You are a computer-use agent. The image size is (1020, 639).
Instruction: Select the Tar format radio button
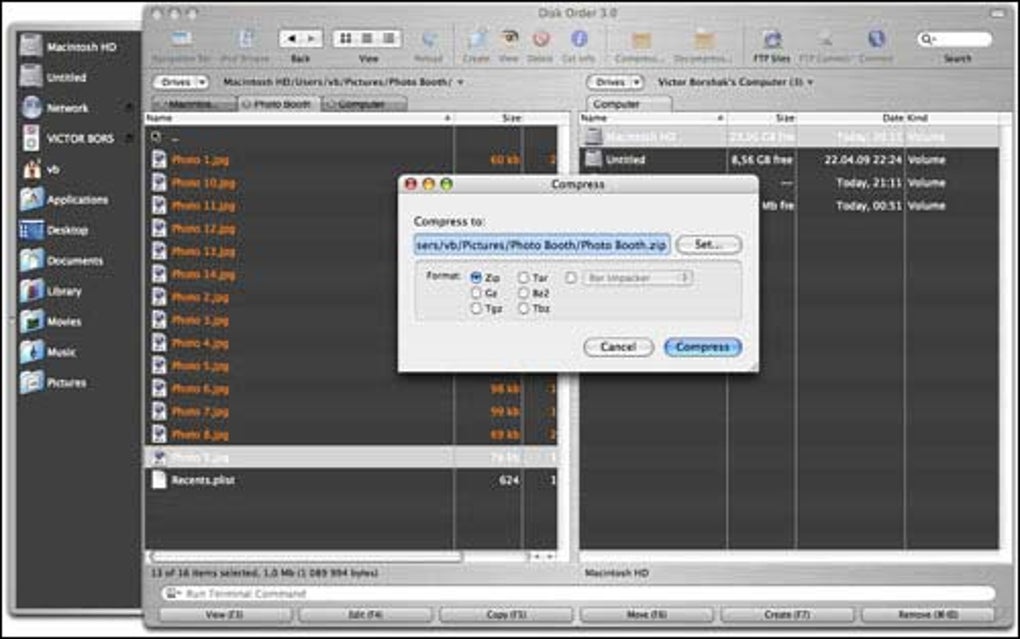coord(524,278)
